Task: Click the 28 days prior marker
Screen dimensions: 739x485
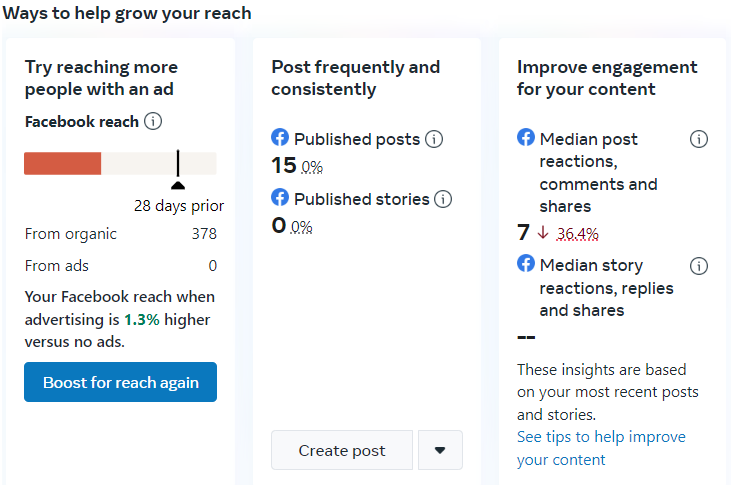Action: point(178,183)
